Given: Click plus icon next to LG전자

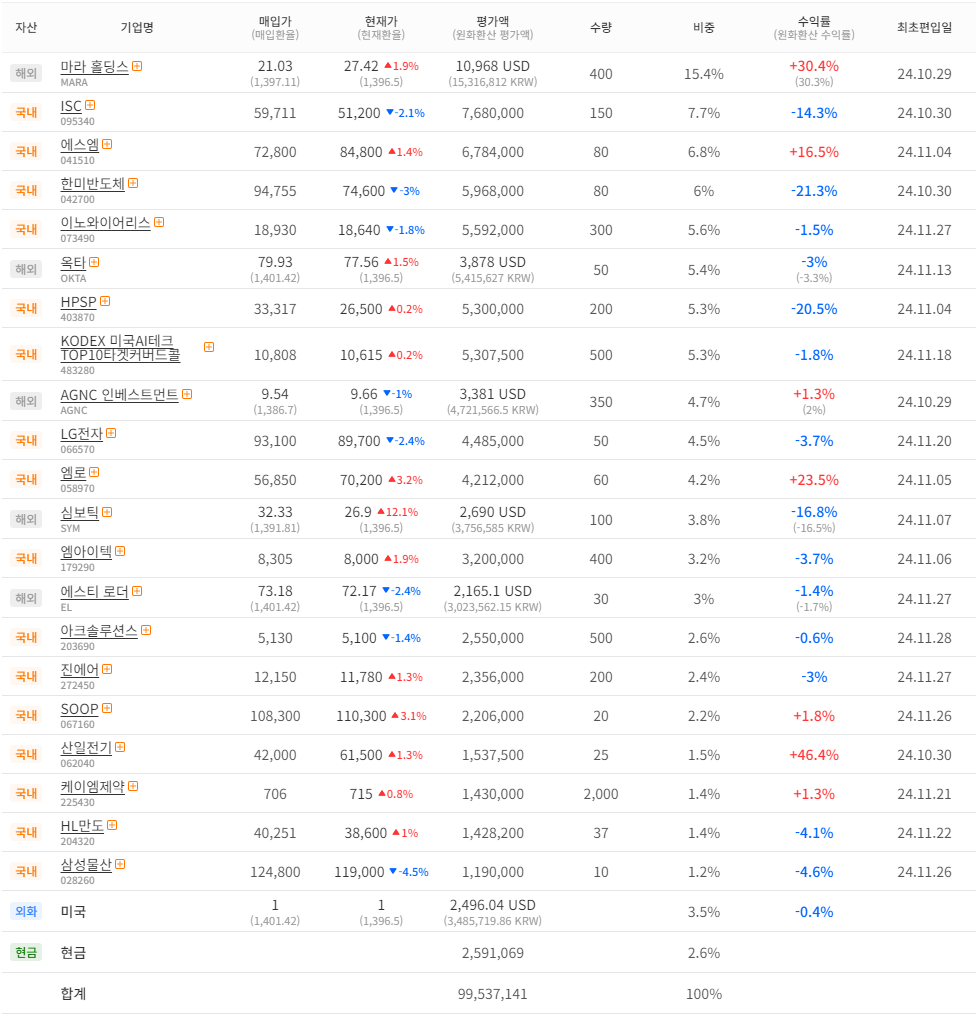Looking at the screenshot, I should [x=111, y=433].
